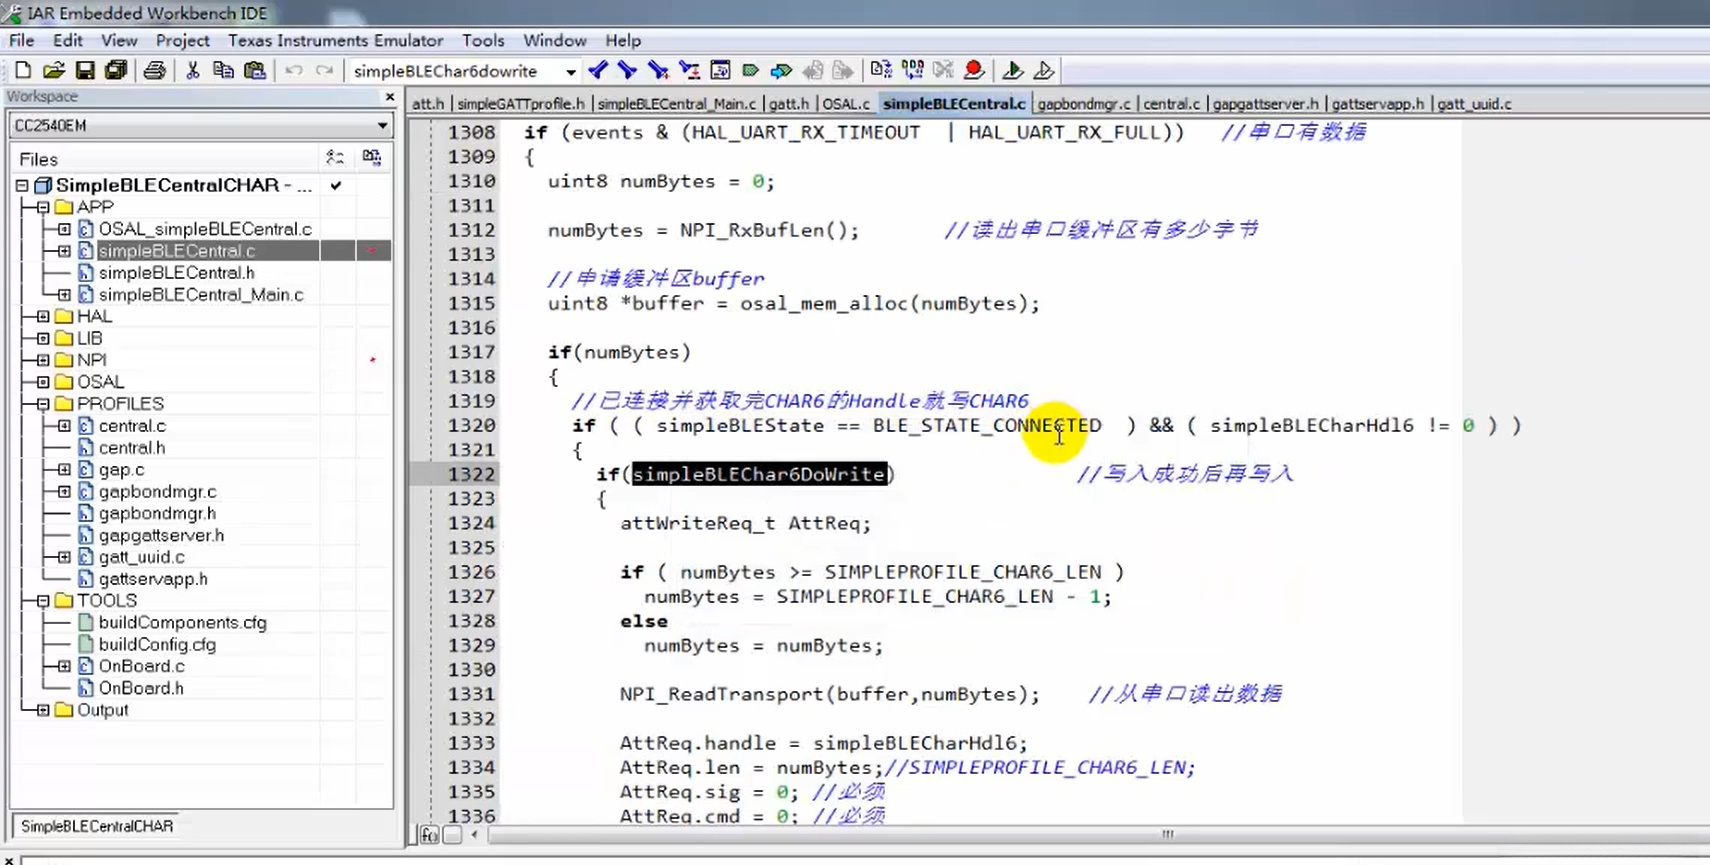Click the build-status column icon beside Files
Image resolution: width=1710 pixels, height=865 pixels.
[335, 158]
